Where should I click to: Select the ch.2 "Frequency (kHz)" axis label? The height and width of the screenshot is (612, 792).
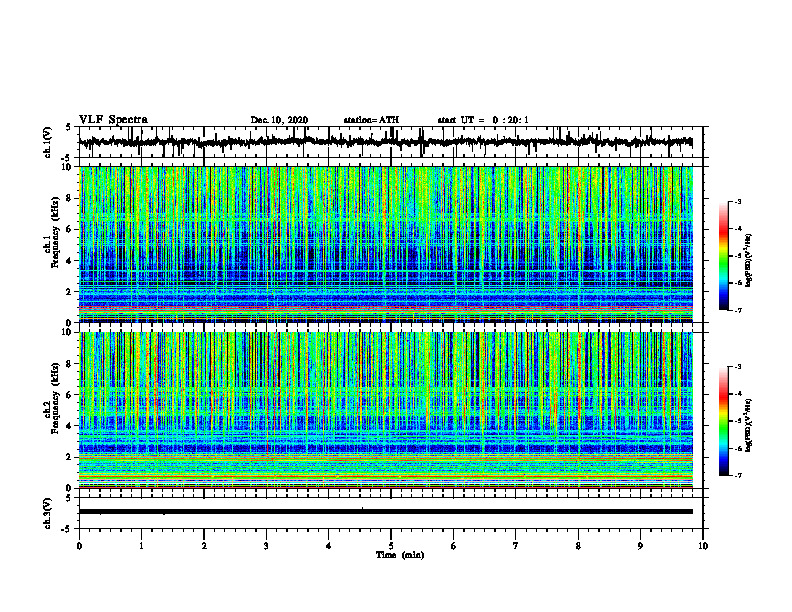point(55,398)
